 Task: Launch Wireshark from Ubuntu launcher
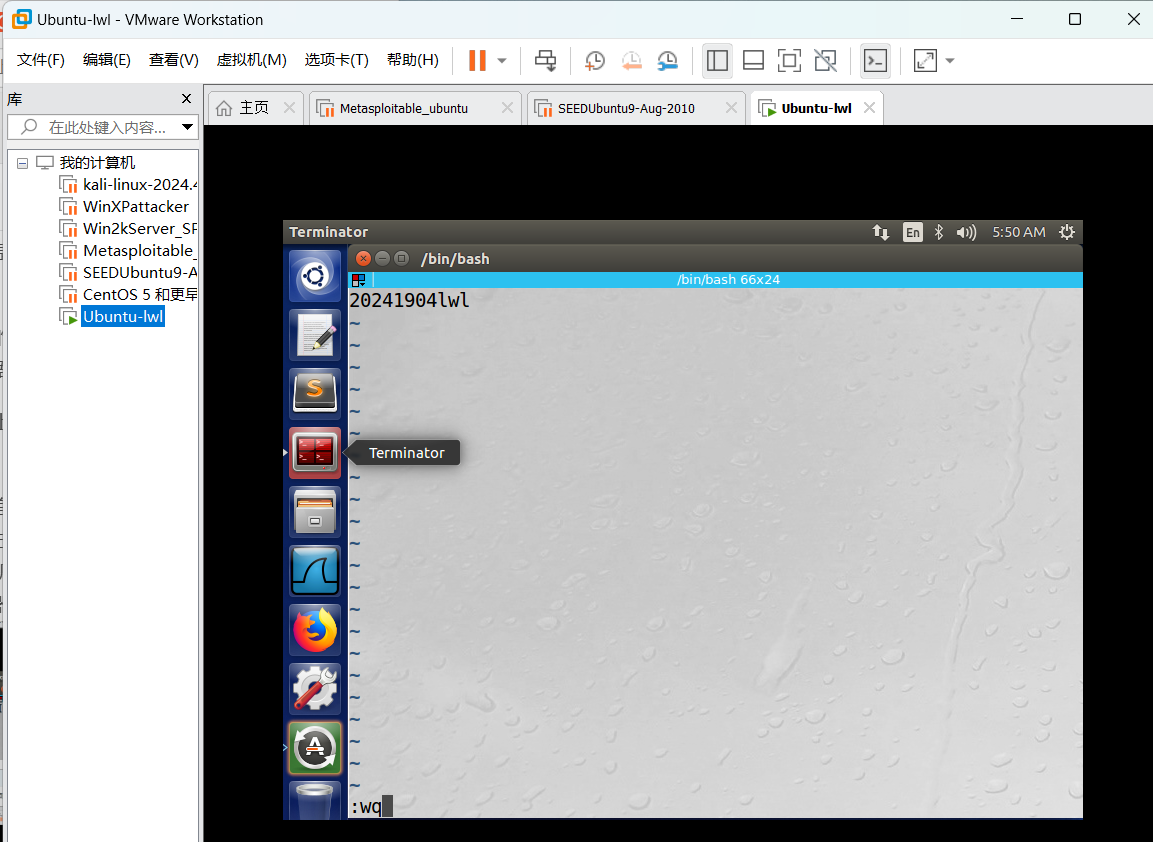315,571
